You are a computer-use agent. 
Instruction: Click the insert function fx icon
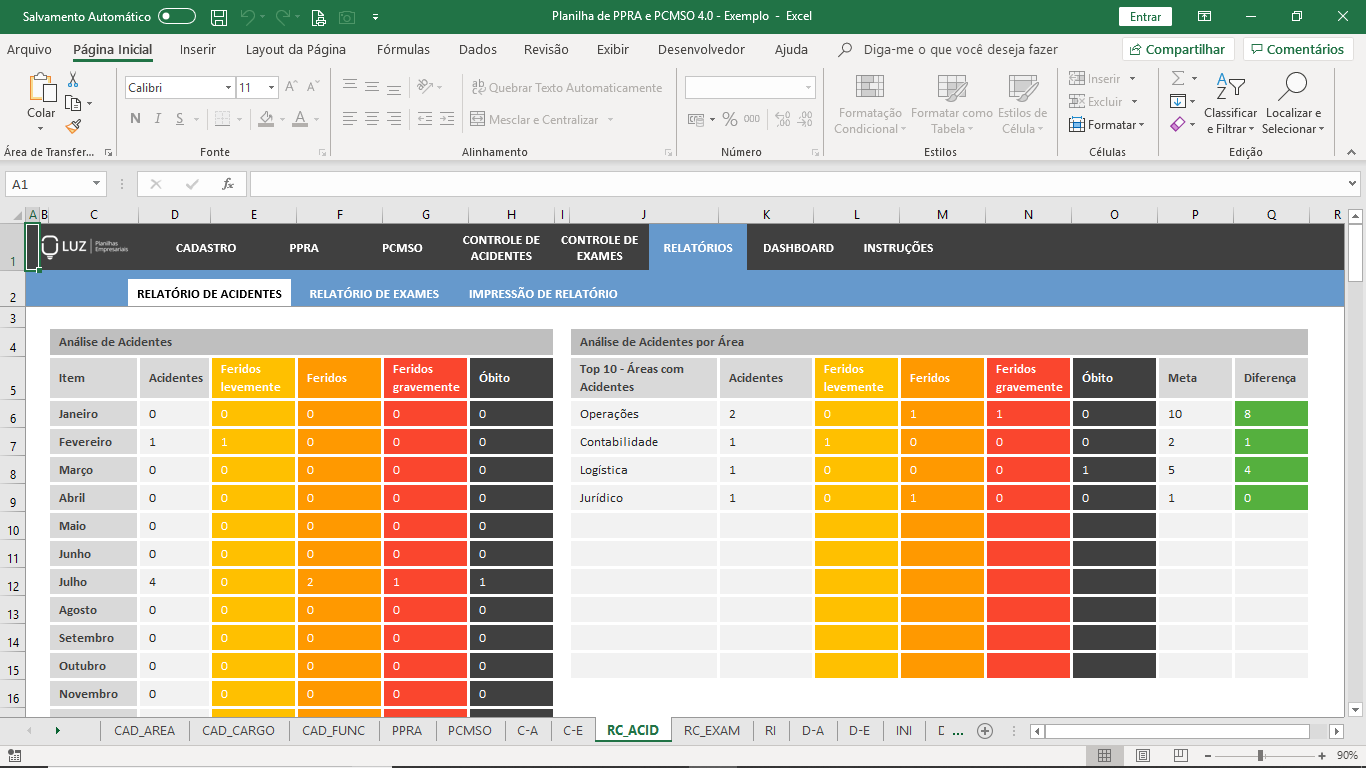tap(228, 184)
